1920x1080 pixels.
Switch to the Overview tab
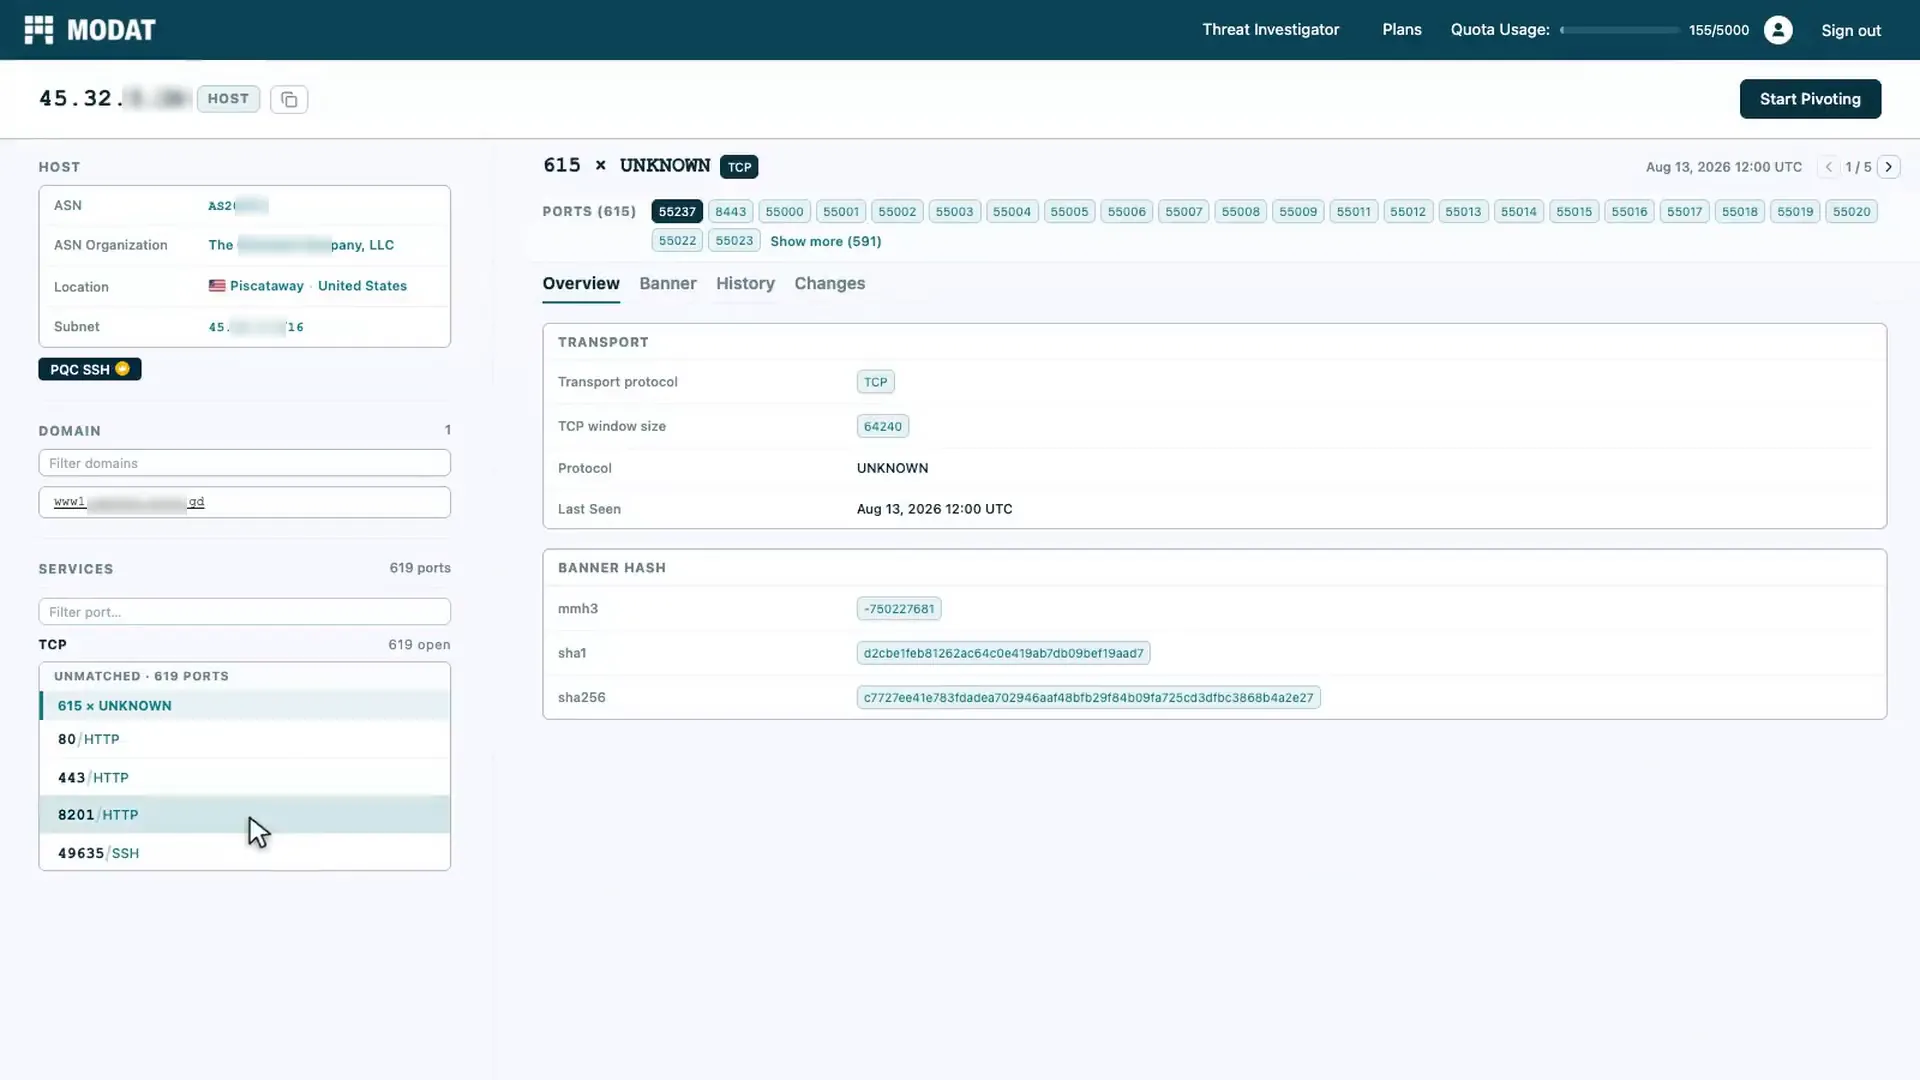(581, 284)
